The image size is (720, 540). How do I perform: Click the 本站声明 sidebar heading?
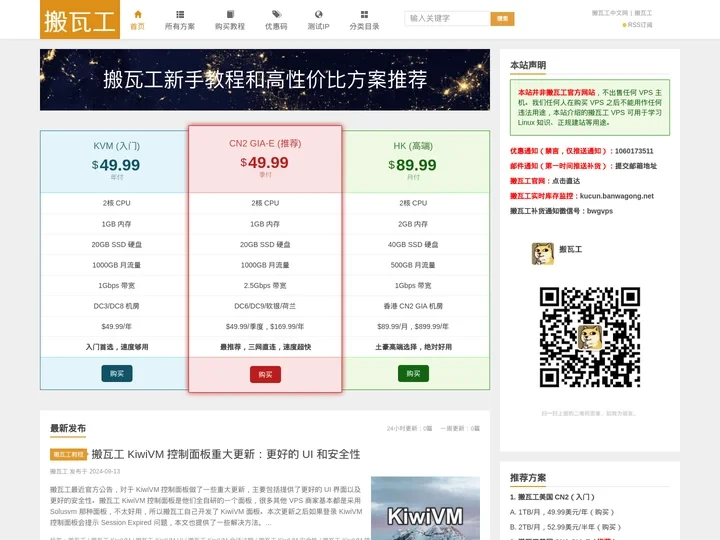click(528, 65)
